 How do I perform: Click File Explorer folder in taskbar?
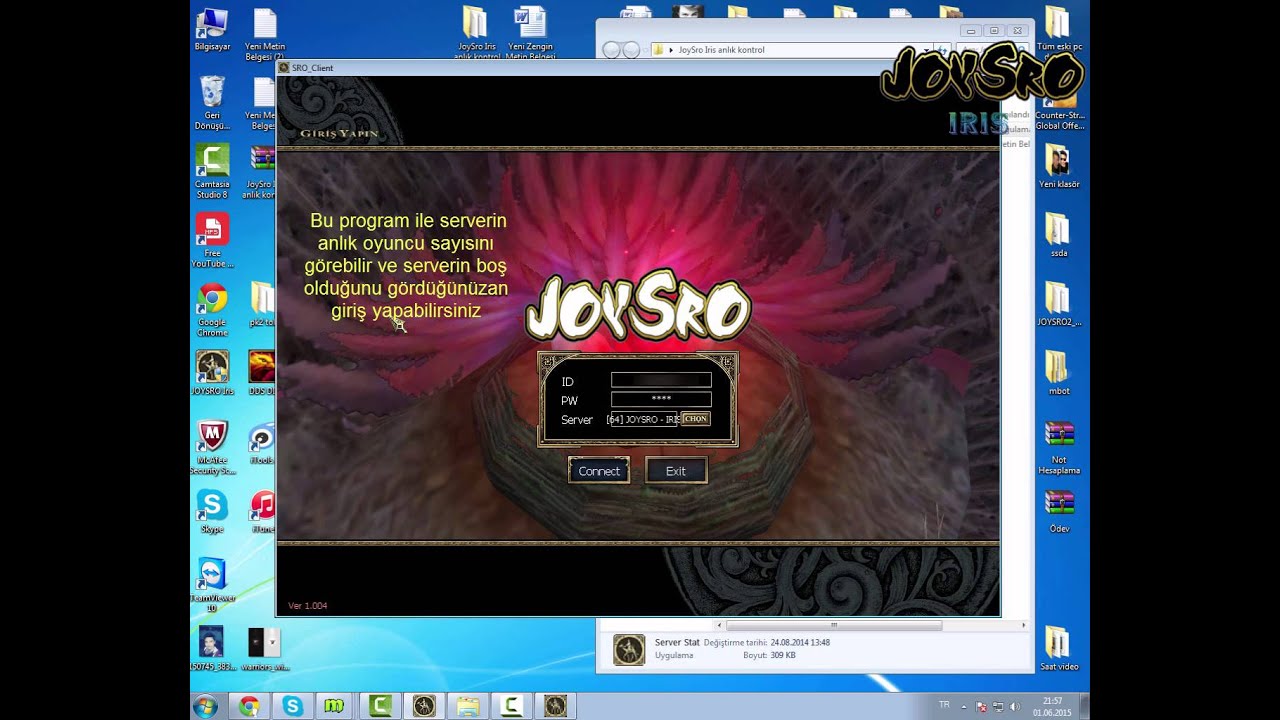(x=467, y=706)
